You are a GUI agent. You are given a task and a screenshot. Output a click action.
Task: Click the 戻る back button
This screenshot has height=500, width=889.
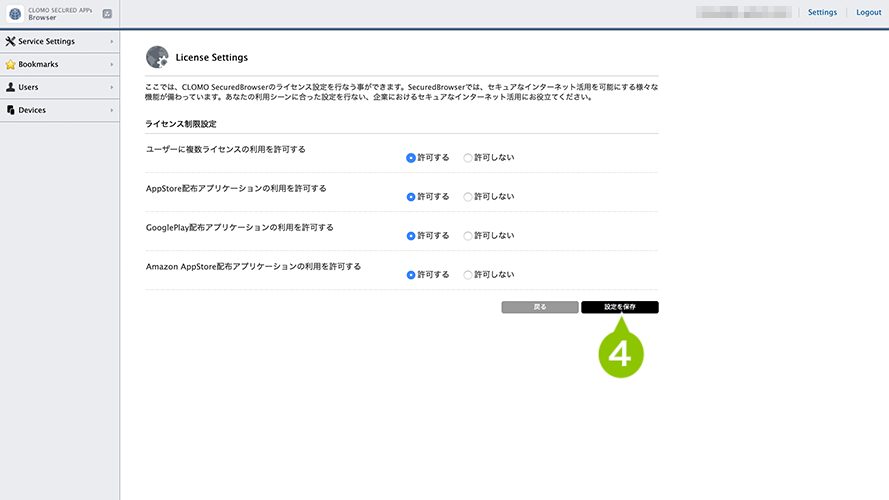[x=540, y=307]
